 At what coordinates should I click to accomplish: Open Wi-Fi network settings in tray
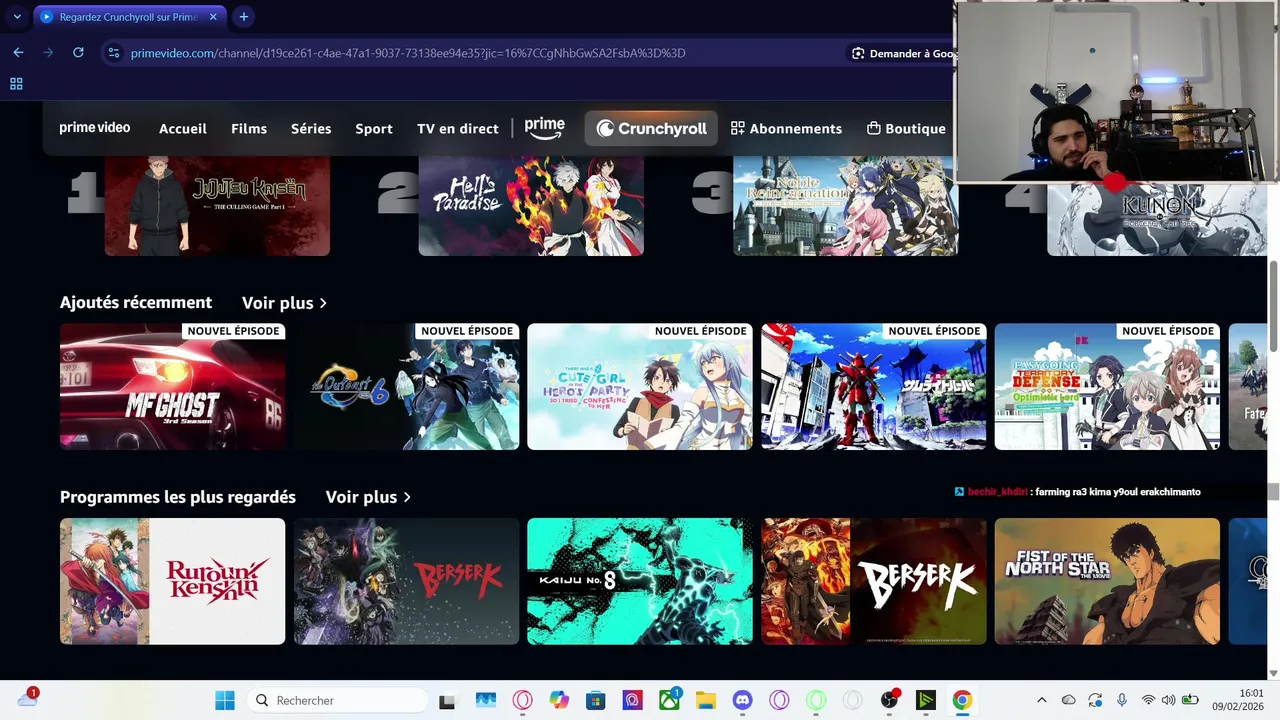[x=1148, y=700]
